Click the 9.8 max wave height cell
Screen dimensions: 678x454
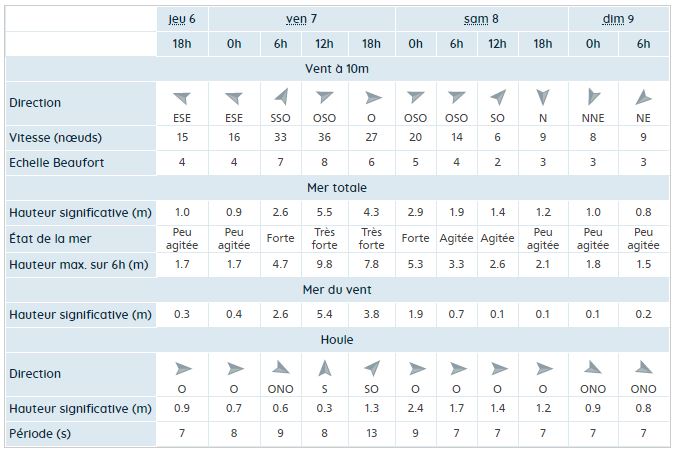click(x=324, y=264)
